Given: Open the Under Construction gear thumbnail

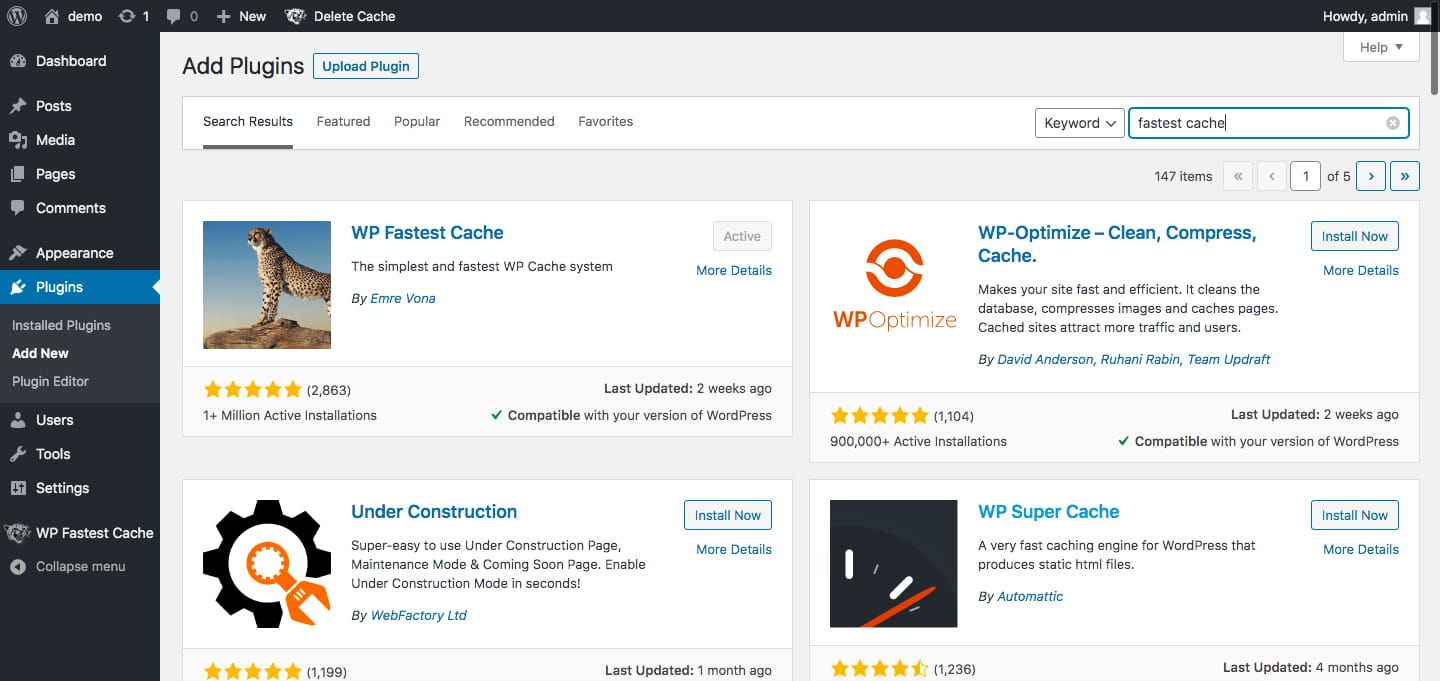Looking at the screenshot, I should pos(267,564).
